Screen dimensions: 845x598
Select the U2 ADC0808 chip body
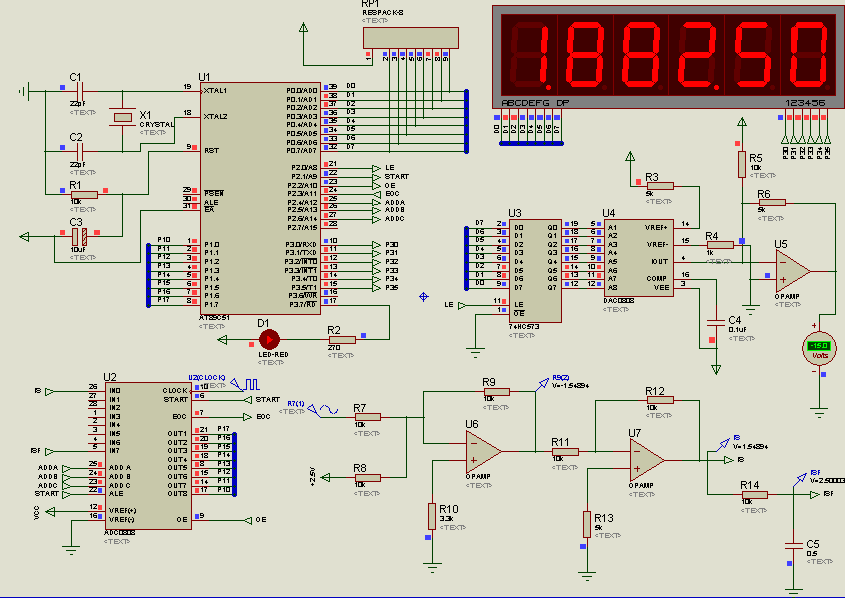pos(148,456)
